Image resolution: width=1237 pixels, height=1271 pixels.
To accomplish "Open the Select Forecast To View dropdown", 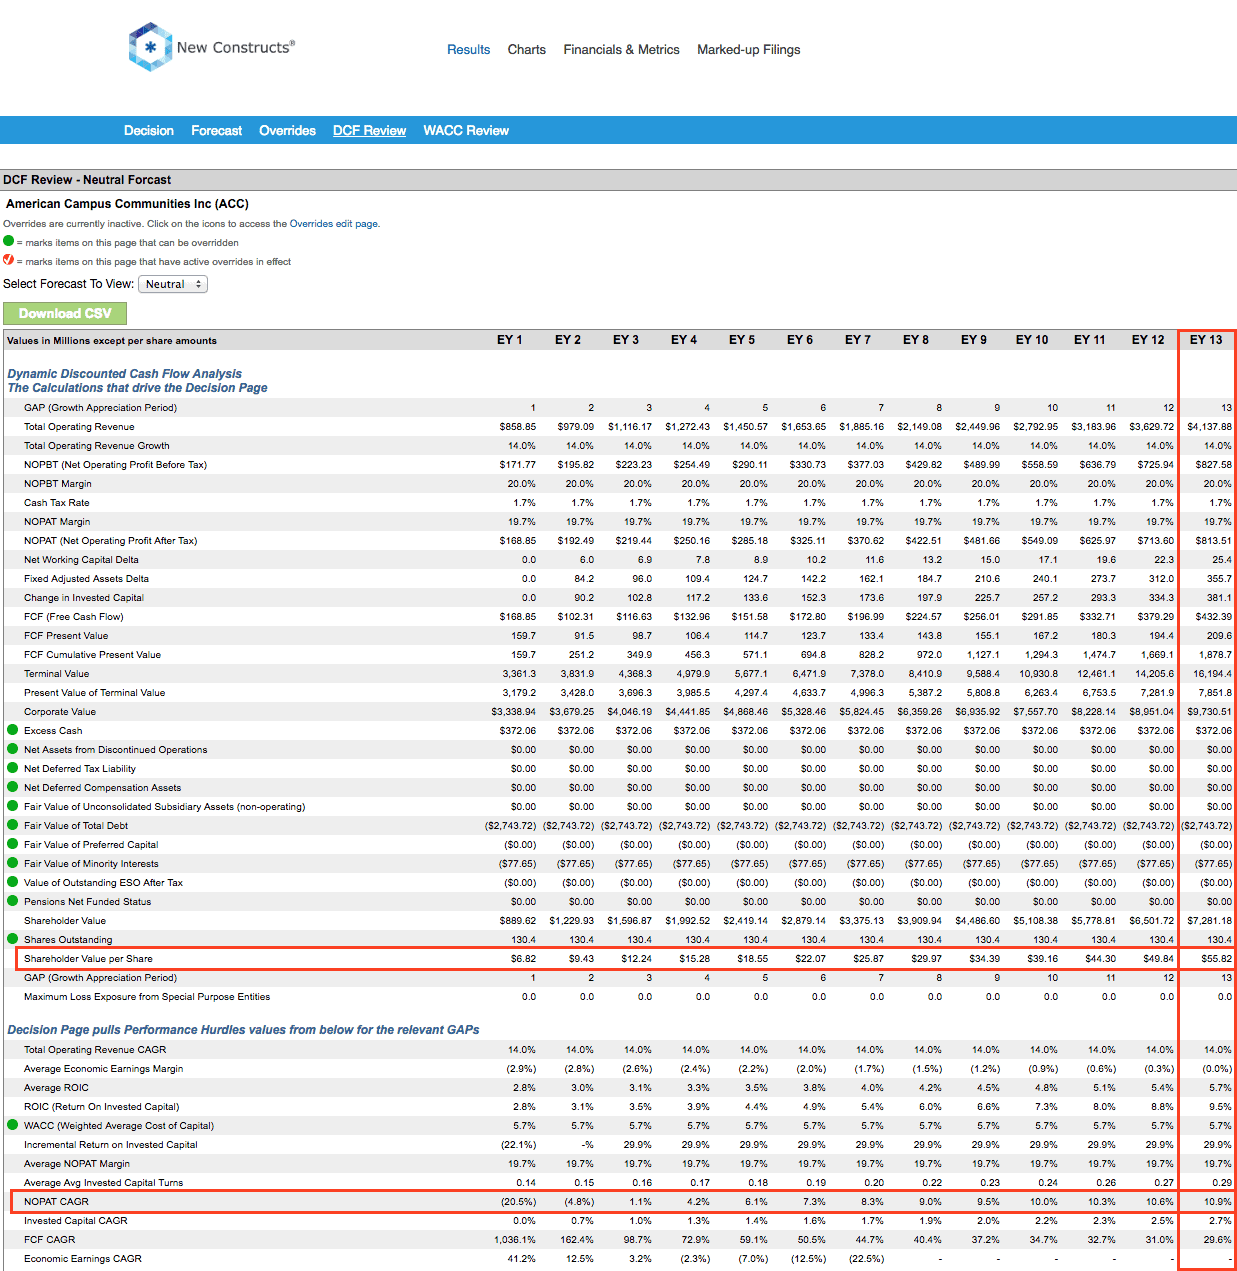I will pyautogui.click(x=173, y=284).
